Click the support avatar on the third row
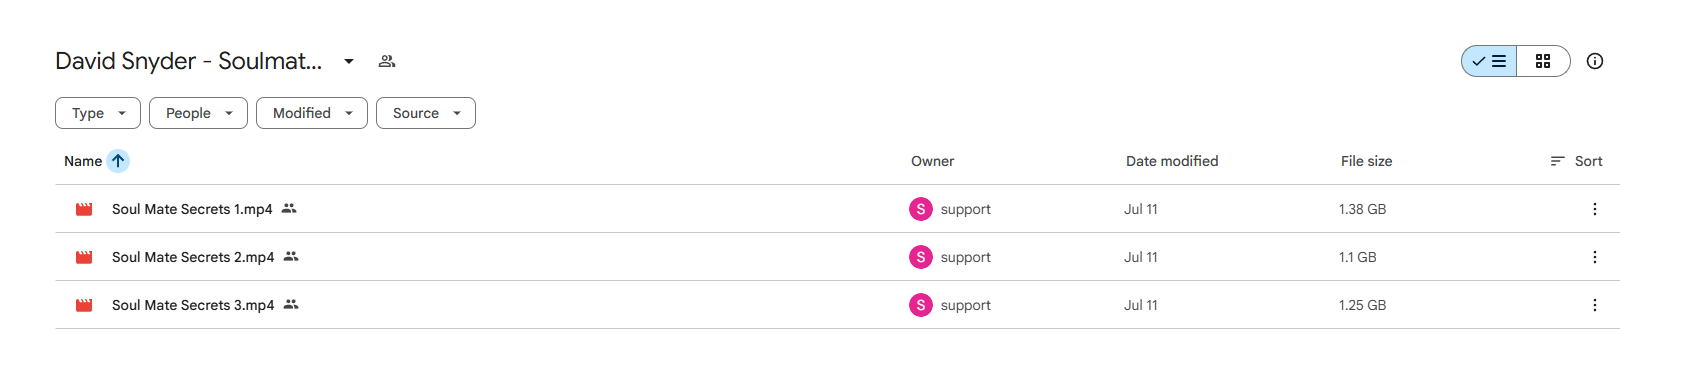1692x376 pixels. click(x=921, y=305)
